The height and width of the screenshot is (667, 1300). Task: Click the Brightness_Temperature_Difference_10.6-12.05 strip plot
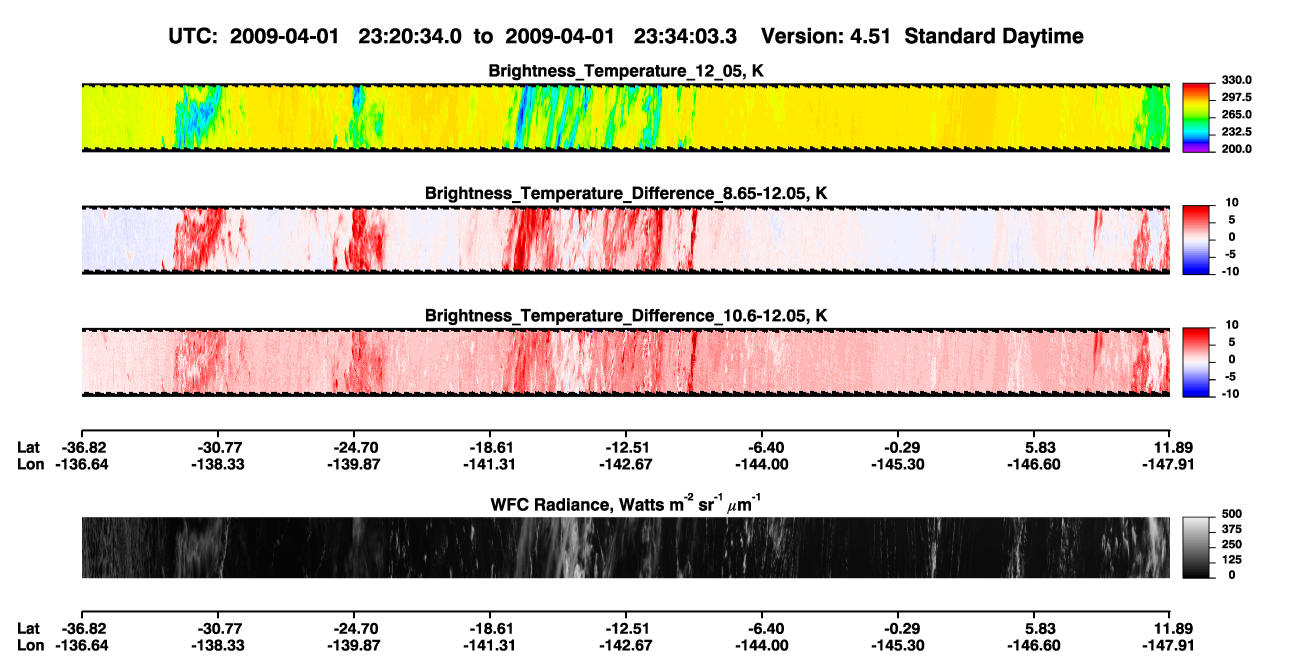[625, 362]
